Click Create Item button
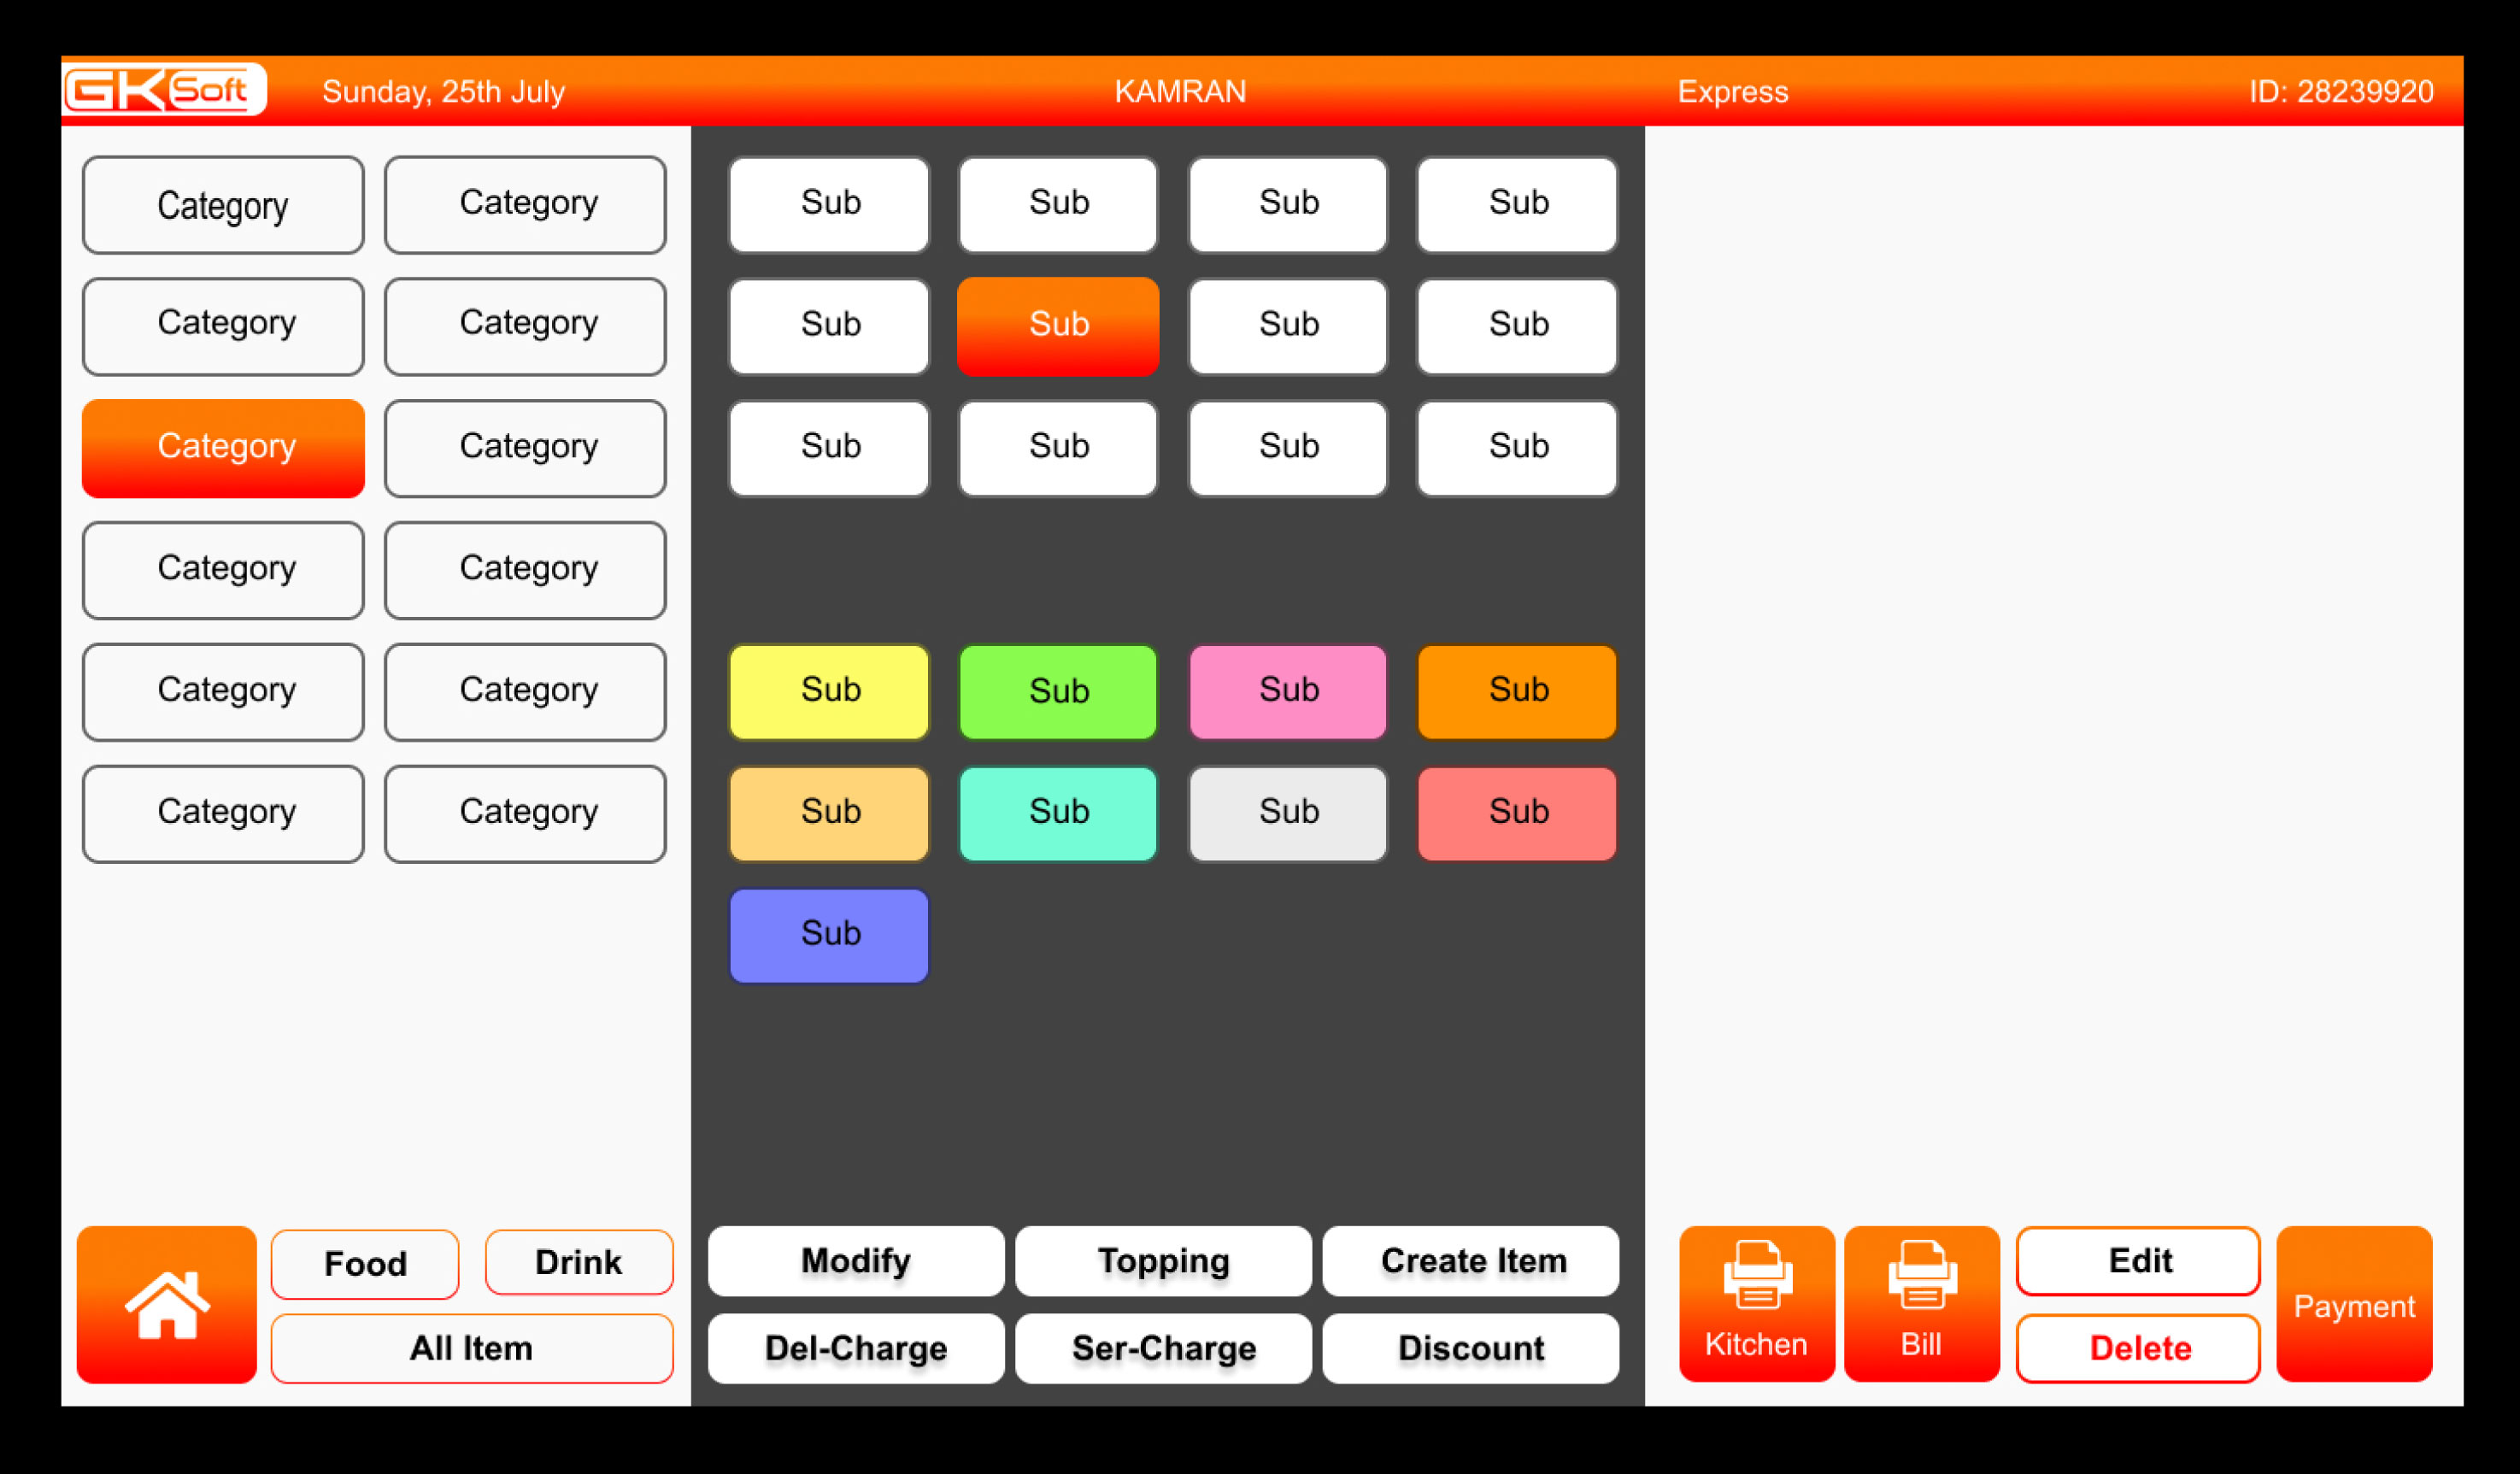This screenshot has height=1474, width=2520. [x=1471, y=1261]
